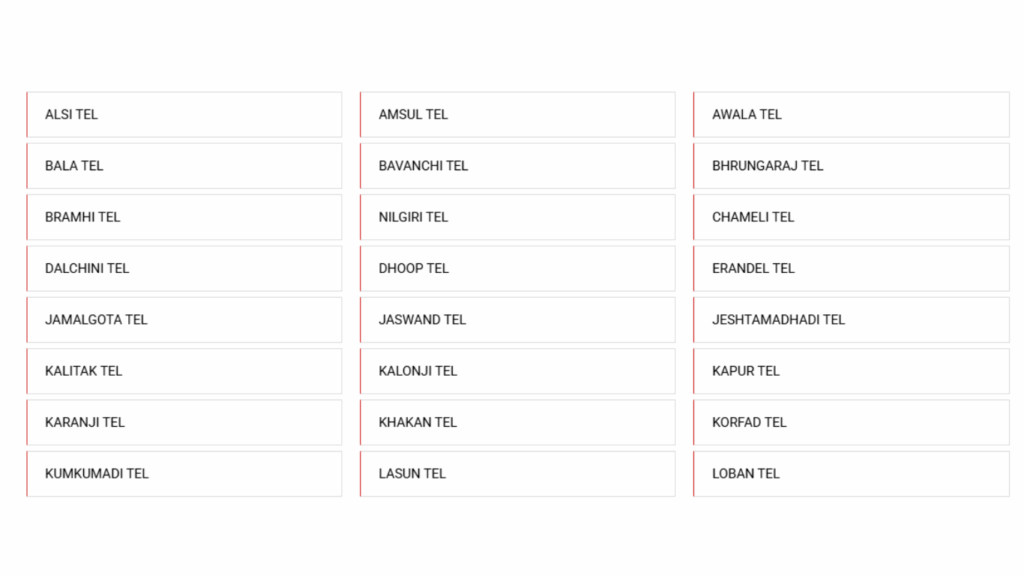Click the KAPUR TEL item

(851, 371)
